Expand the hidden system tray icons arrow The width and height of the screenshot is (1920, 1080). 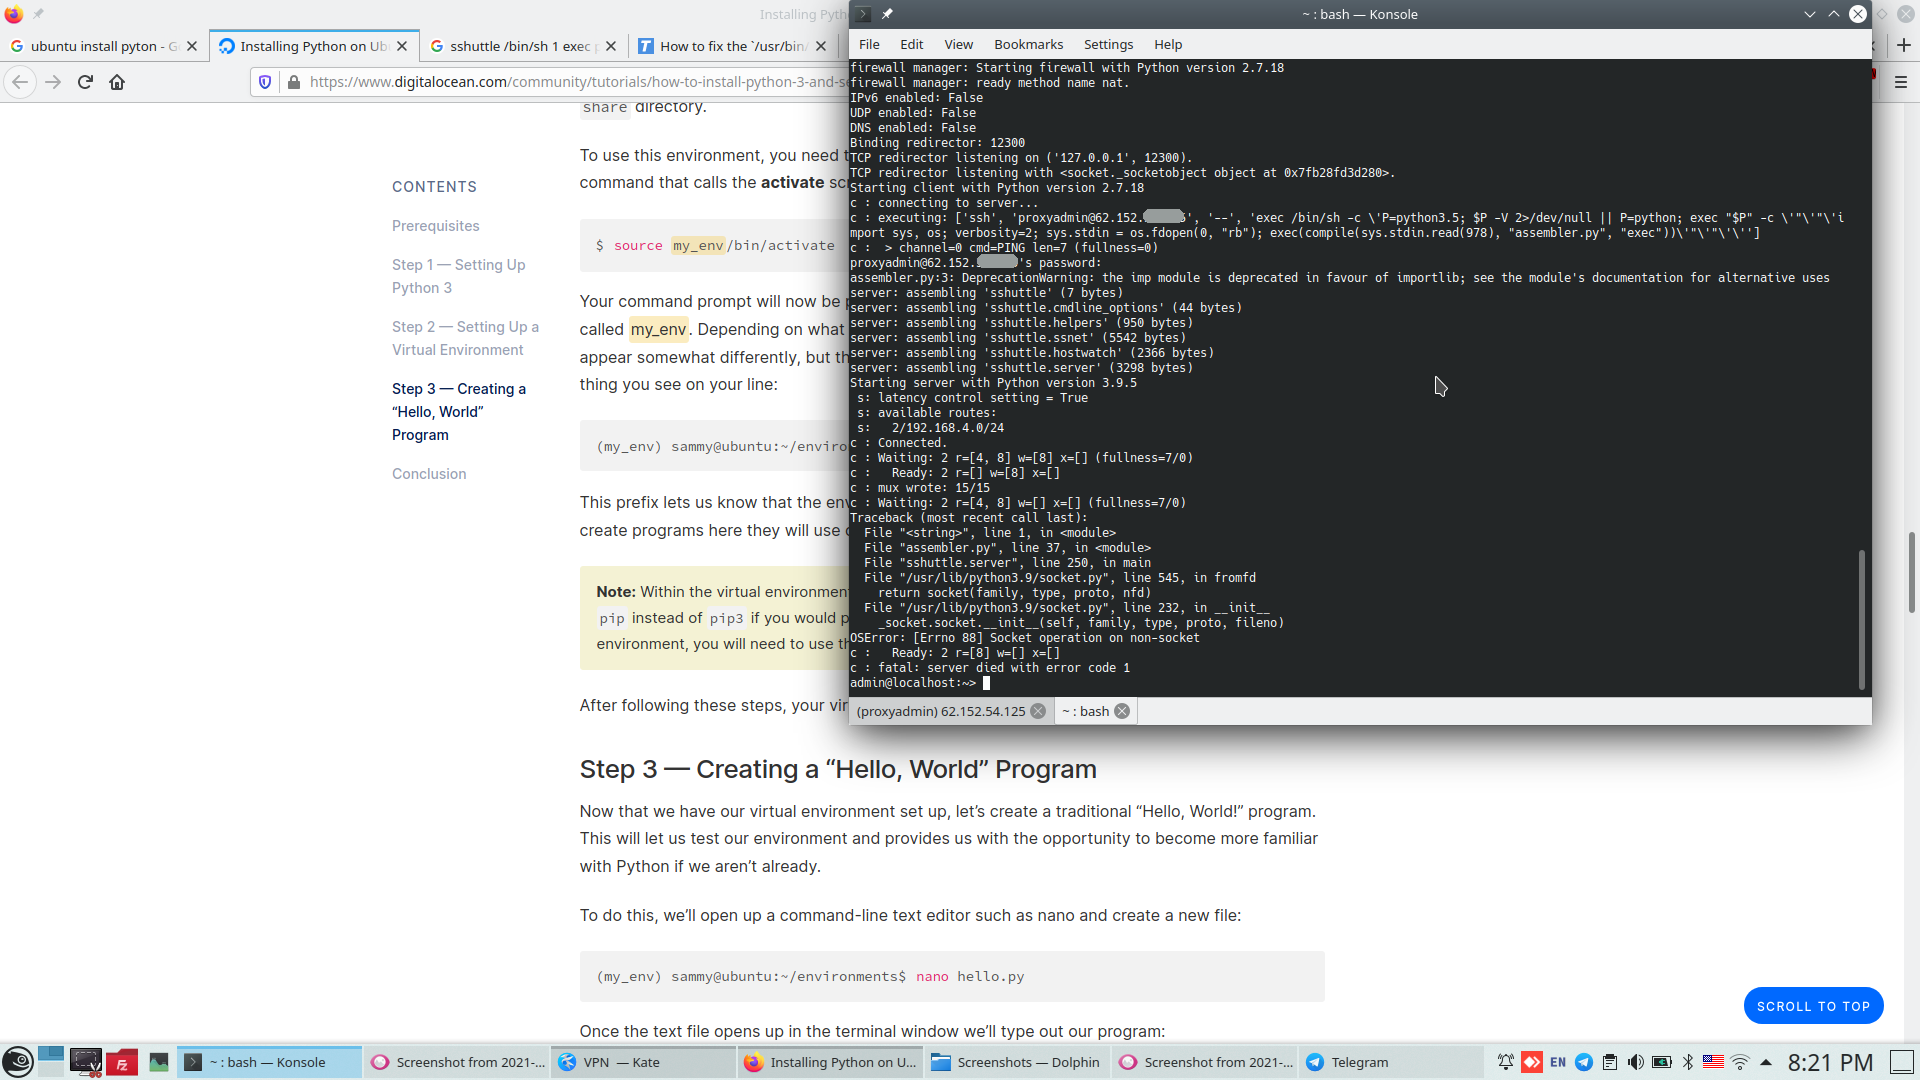pyautogui.click(x=1766, y=1062)
